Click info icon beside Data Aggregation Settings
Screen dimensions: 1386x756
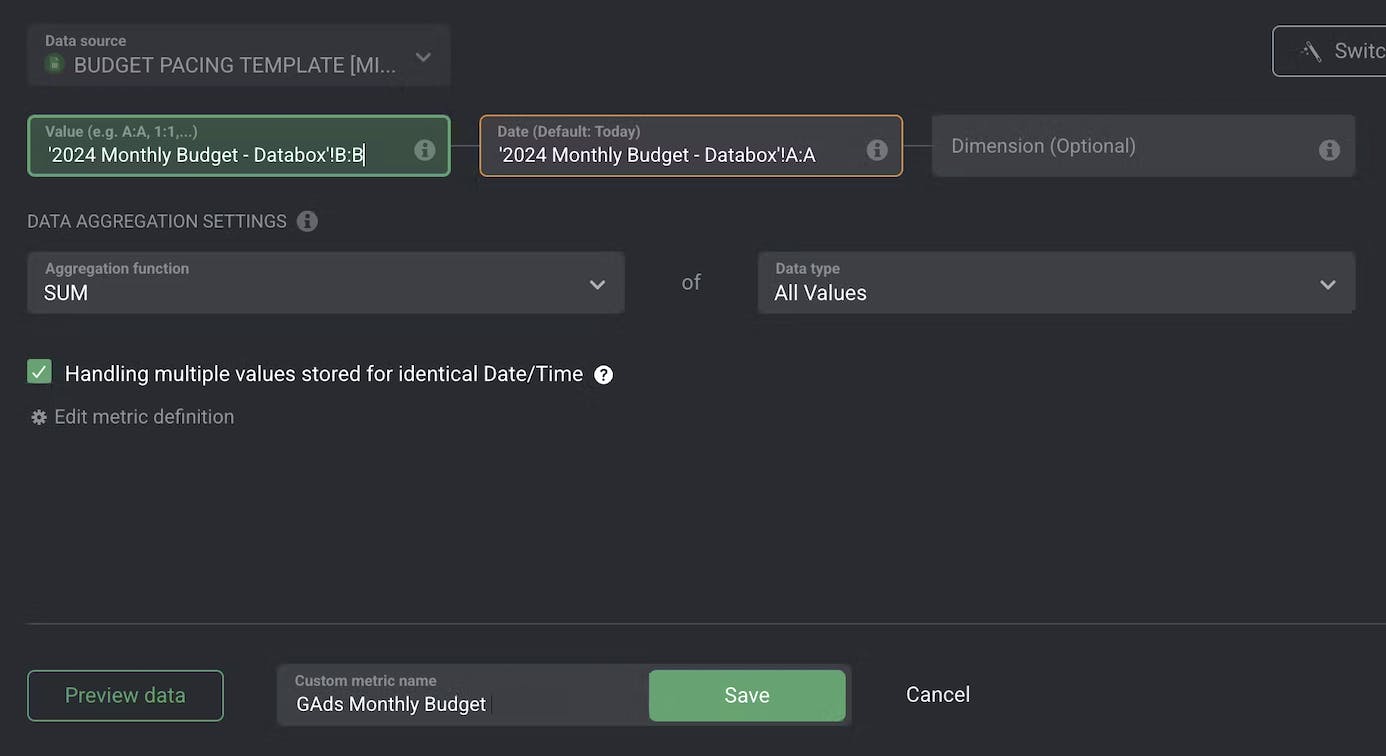307,221
